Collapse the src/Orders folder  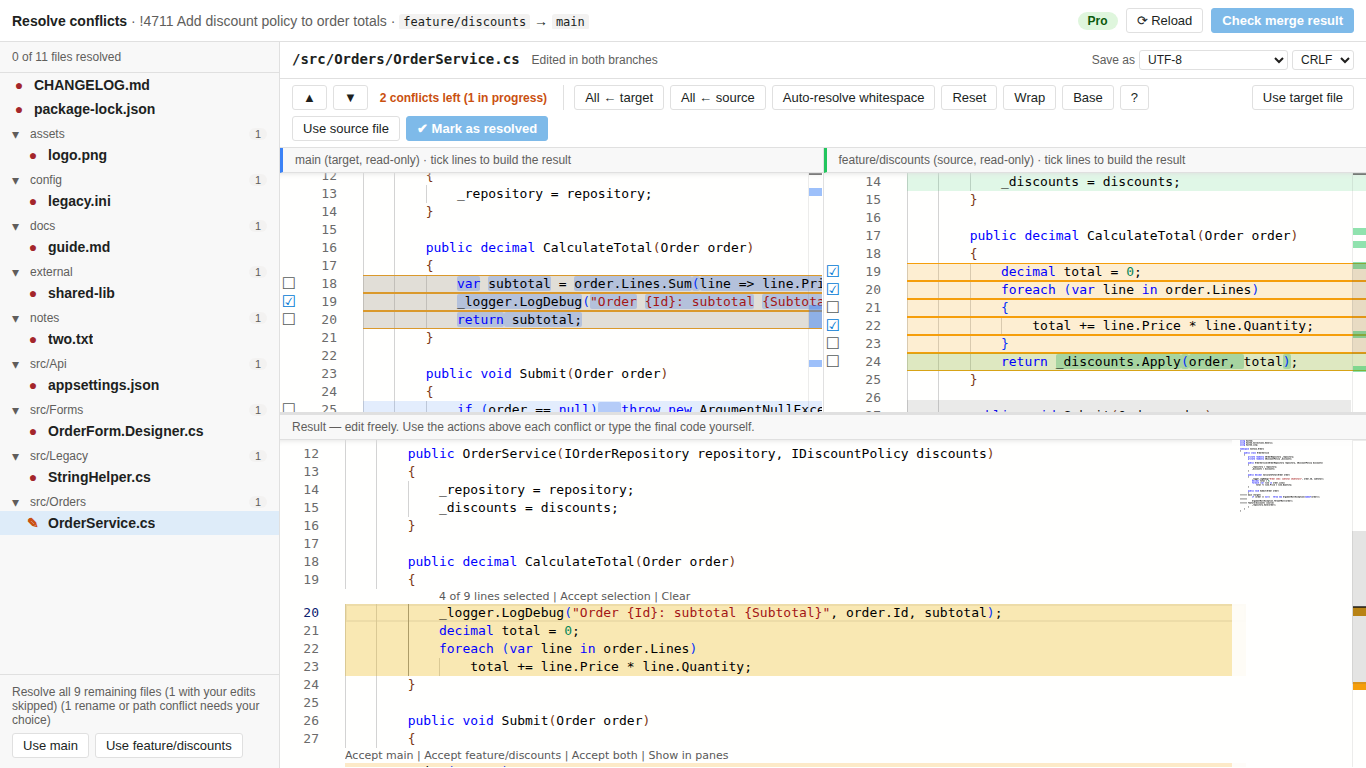pos(16,502)
